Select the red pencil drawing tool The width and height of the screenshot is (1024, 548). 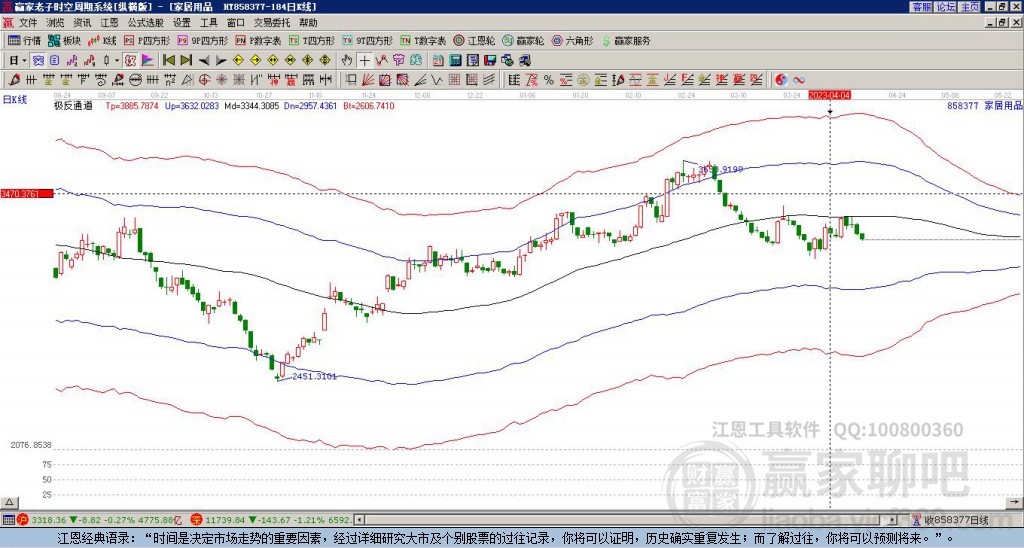[14, 80]
